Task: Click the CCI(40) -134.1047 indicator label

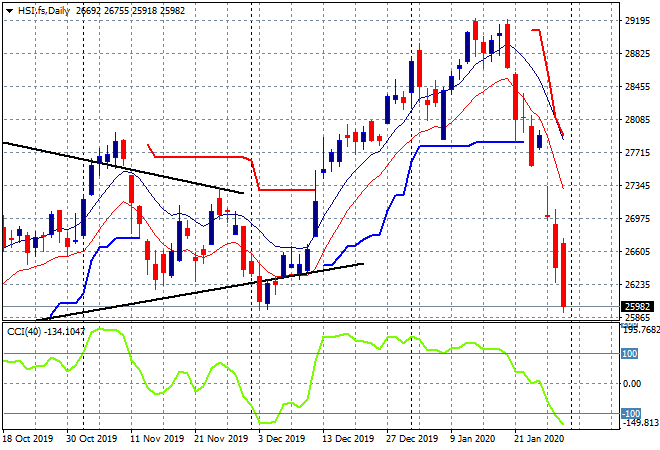Action: (46, 332)
